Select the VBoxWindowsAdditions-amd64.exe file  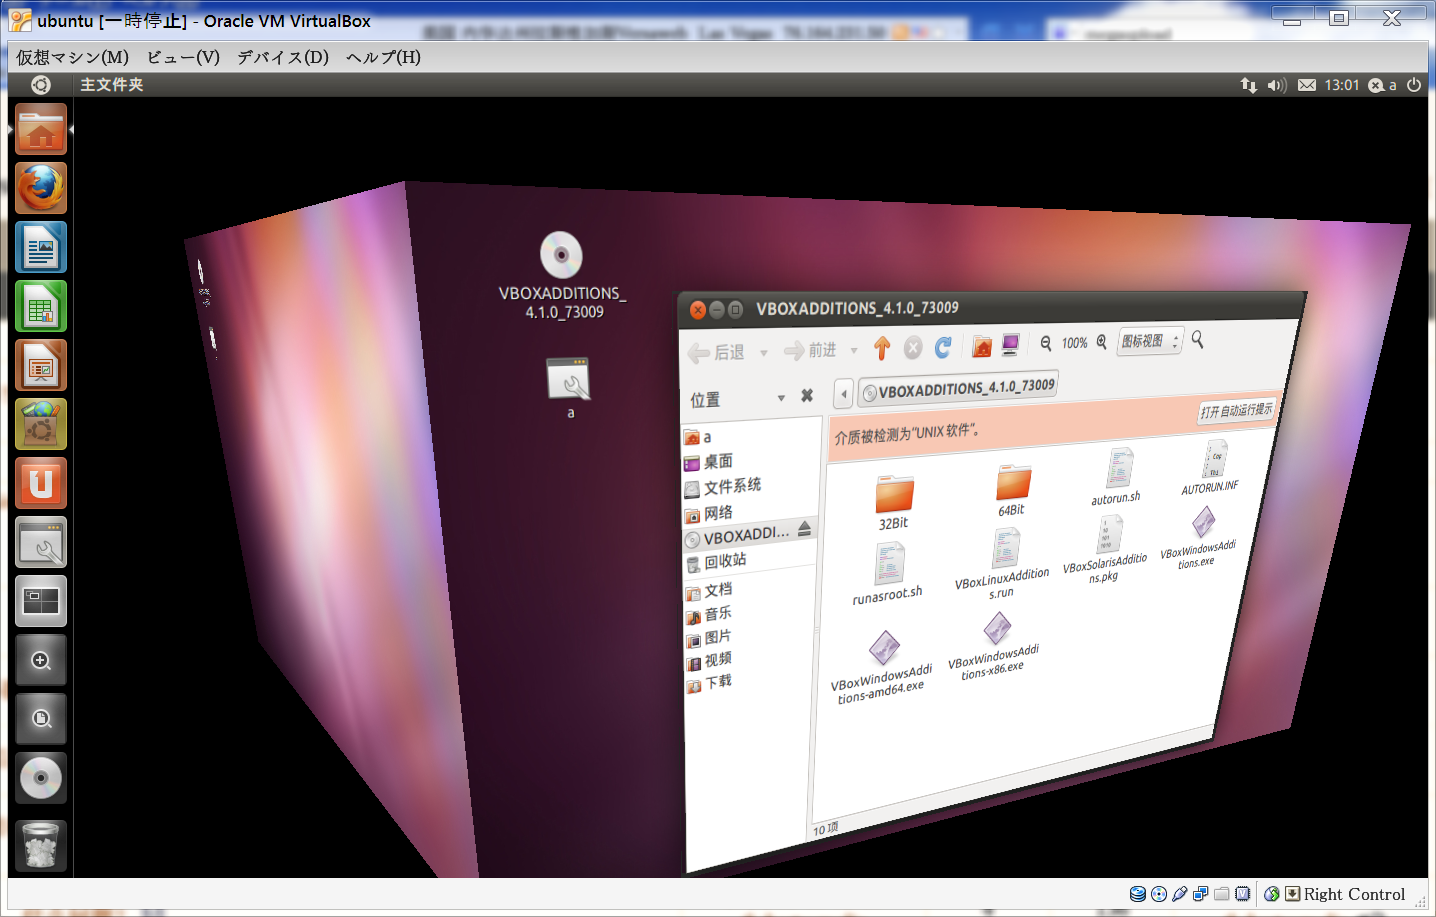883,667
